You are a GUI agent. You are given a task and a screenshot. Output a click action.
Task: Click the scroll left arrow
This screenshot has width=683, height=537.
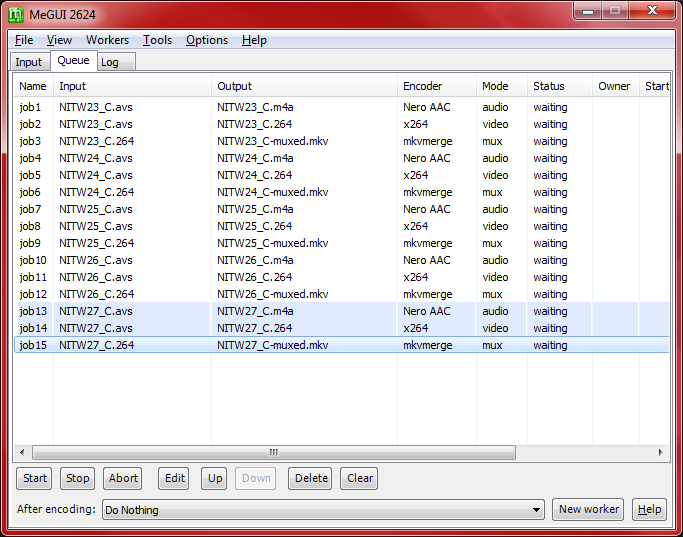pos(22,453)
